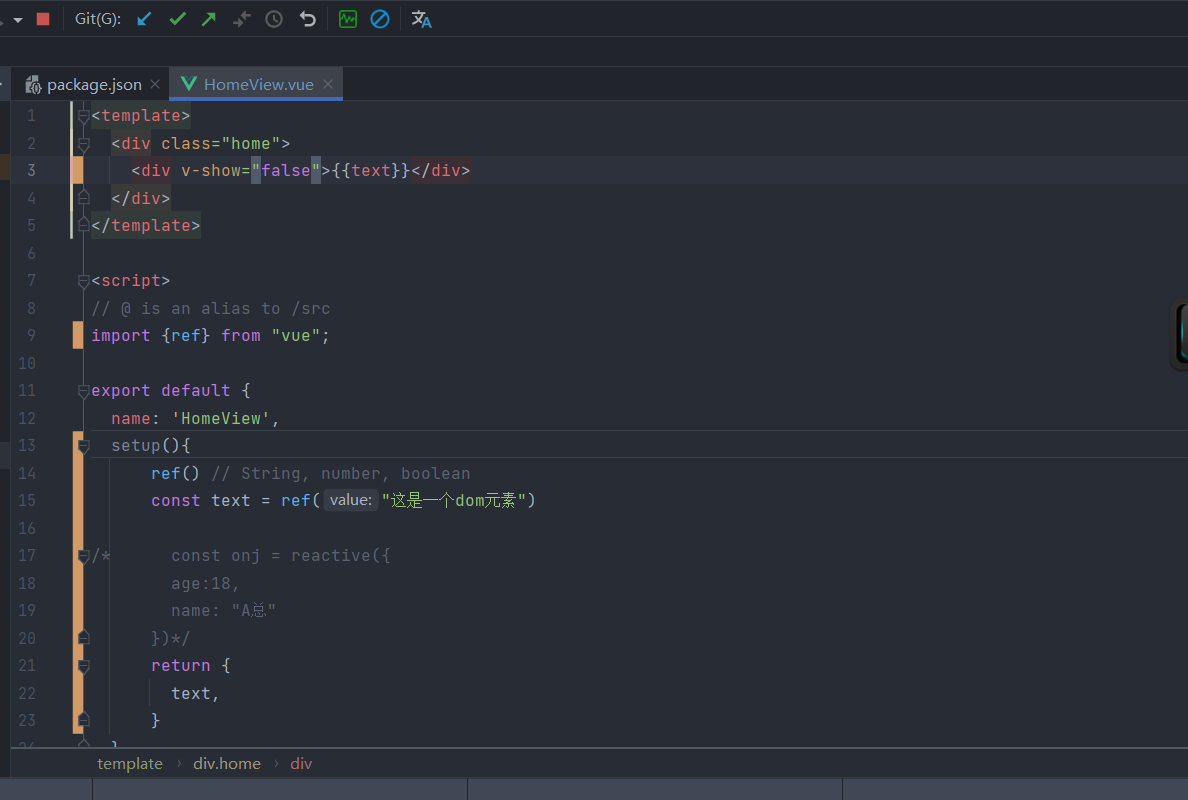Screen dimensions: 1188x800
Task: Select div.home breadcrumb
Action: (227, 764)
